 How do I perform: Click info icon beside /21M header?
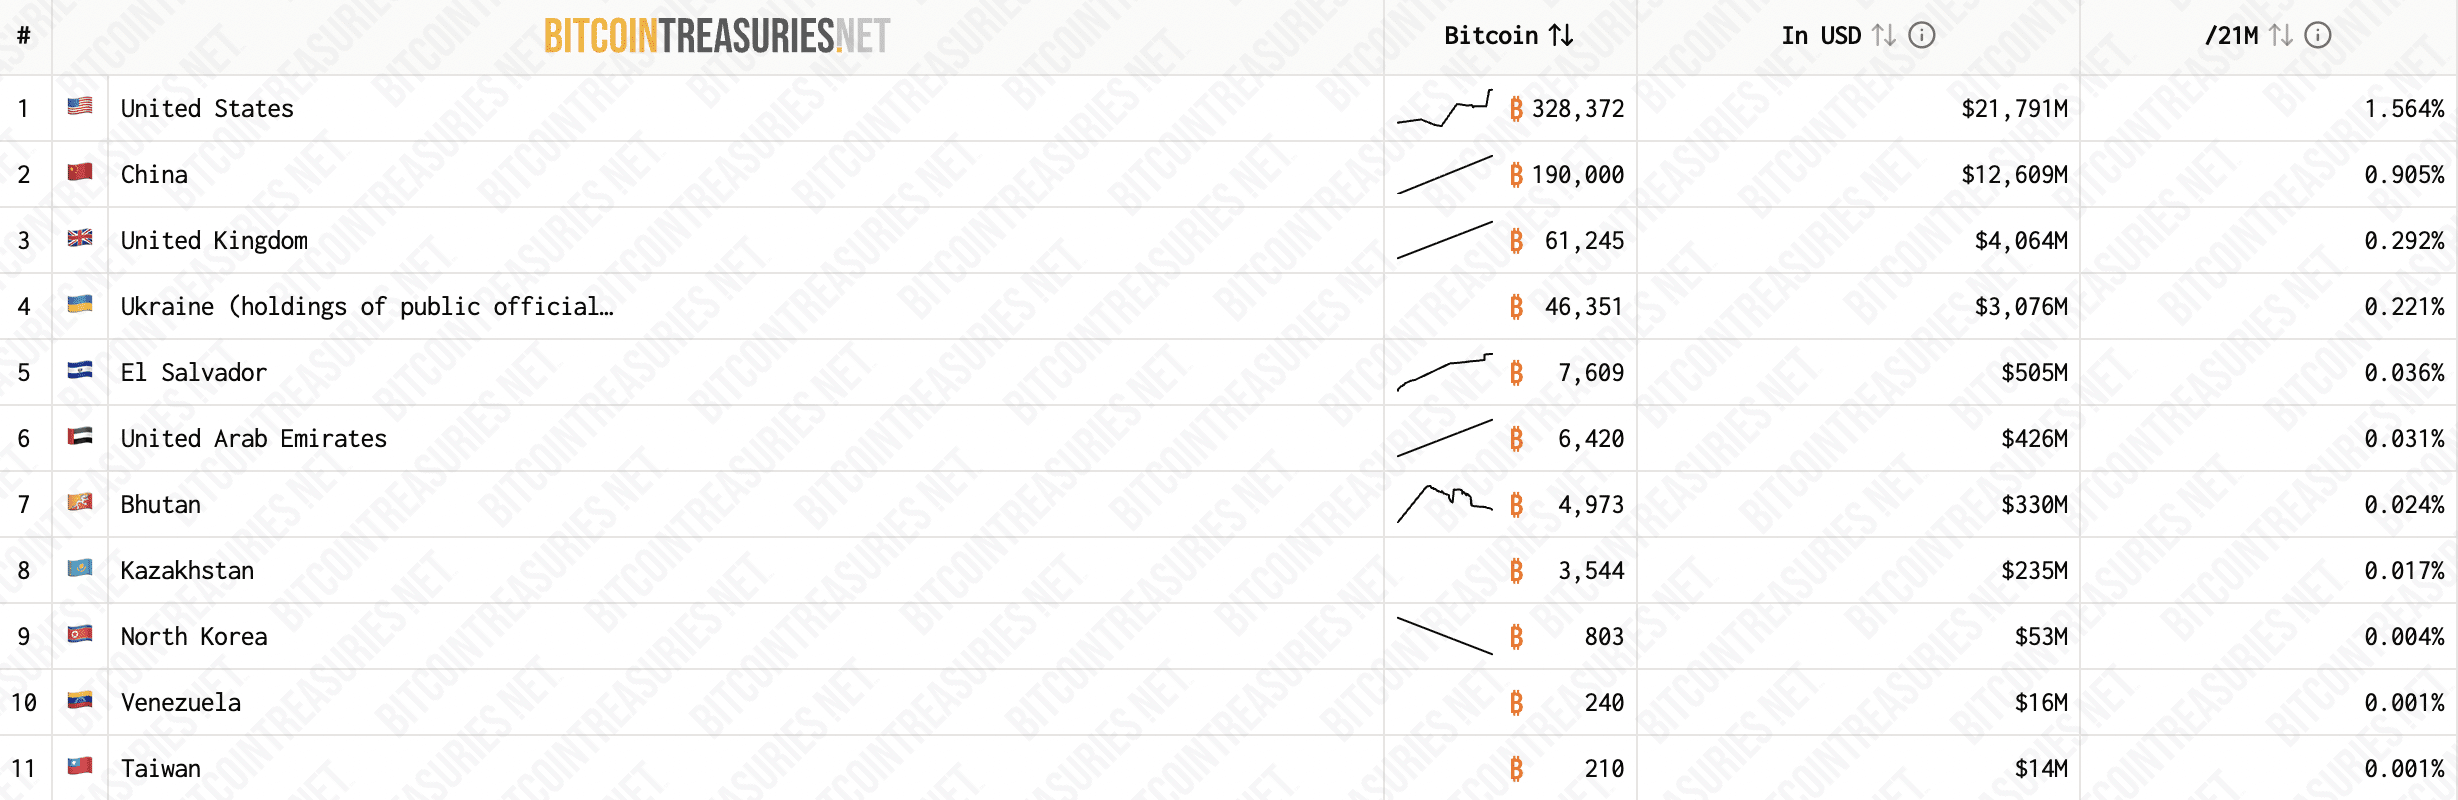(2318, 36)
